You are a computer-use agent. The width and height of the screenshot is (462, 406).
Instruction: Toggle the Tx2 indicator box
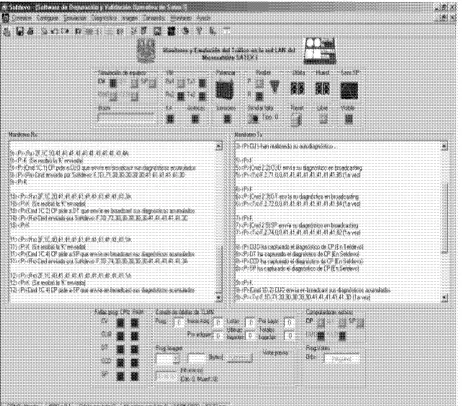pyautogui.click(x=202, y=96)
